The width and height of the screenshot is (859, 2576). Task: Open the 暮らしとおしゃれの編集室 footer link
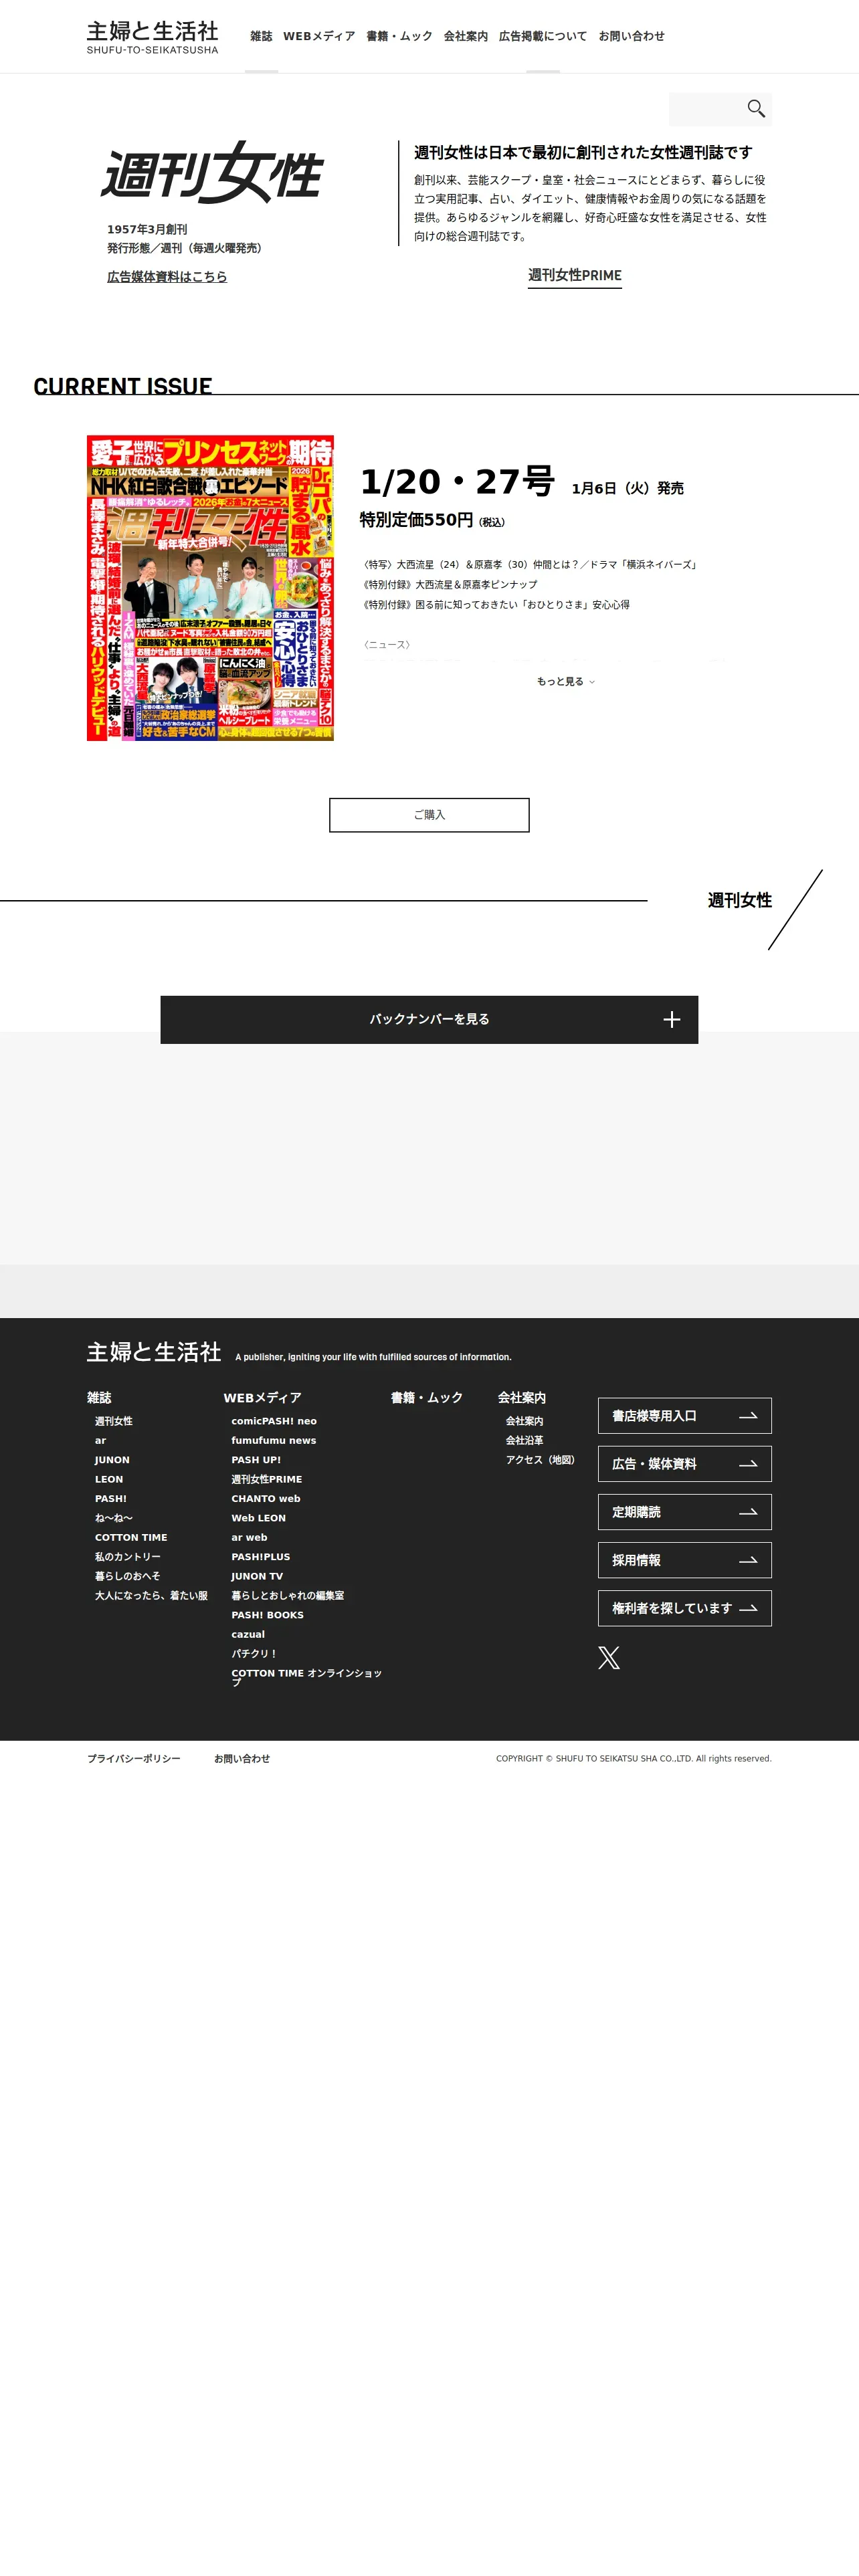click(288, 1595)
